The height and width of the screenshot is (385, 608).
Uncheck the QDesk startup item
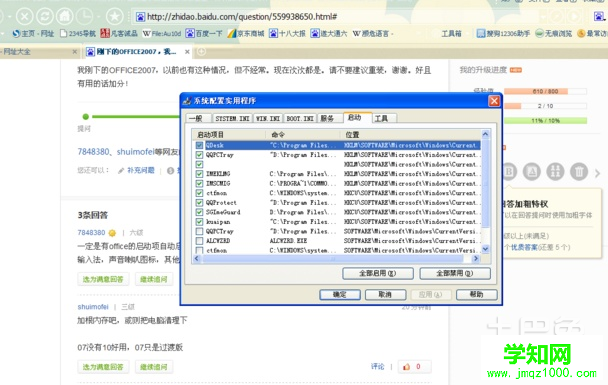pos(199,145)
